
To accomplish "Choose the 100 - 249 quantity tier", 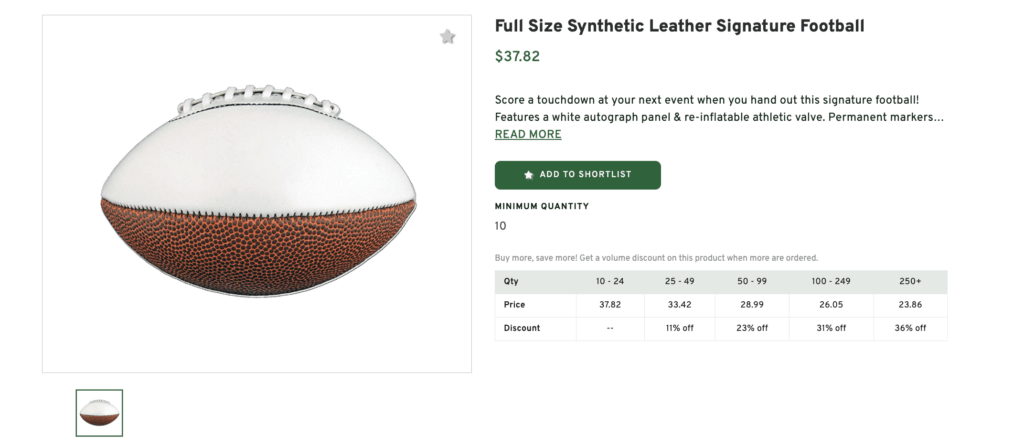I will [829, 281].
